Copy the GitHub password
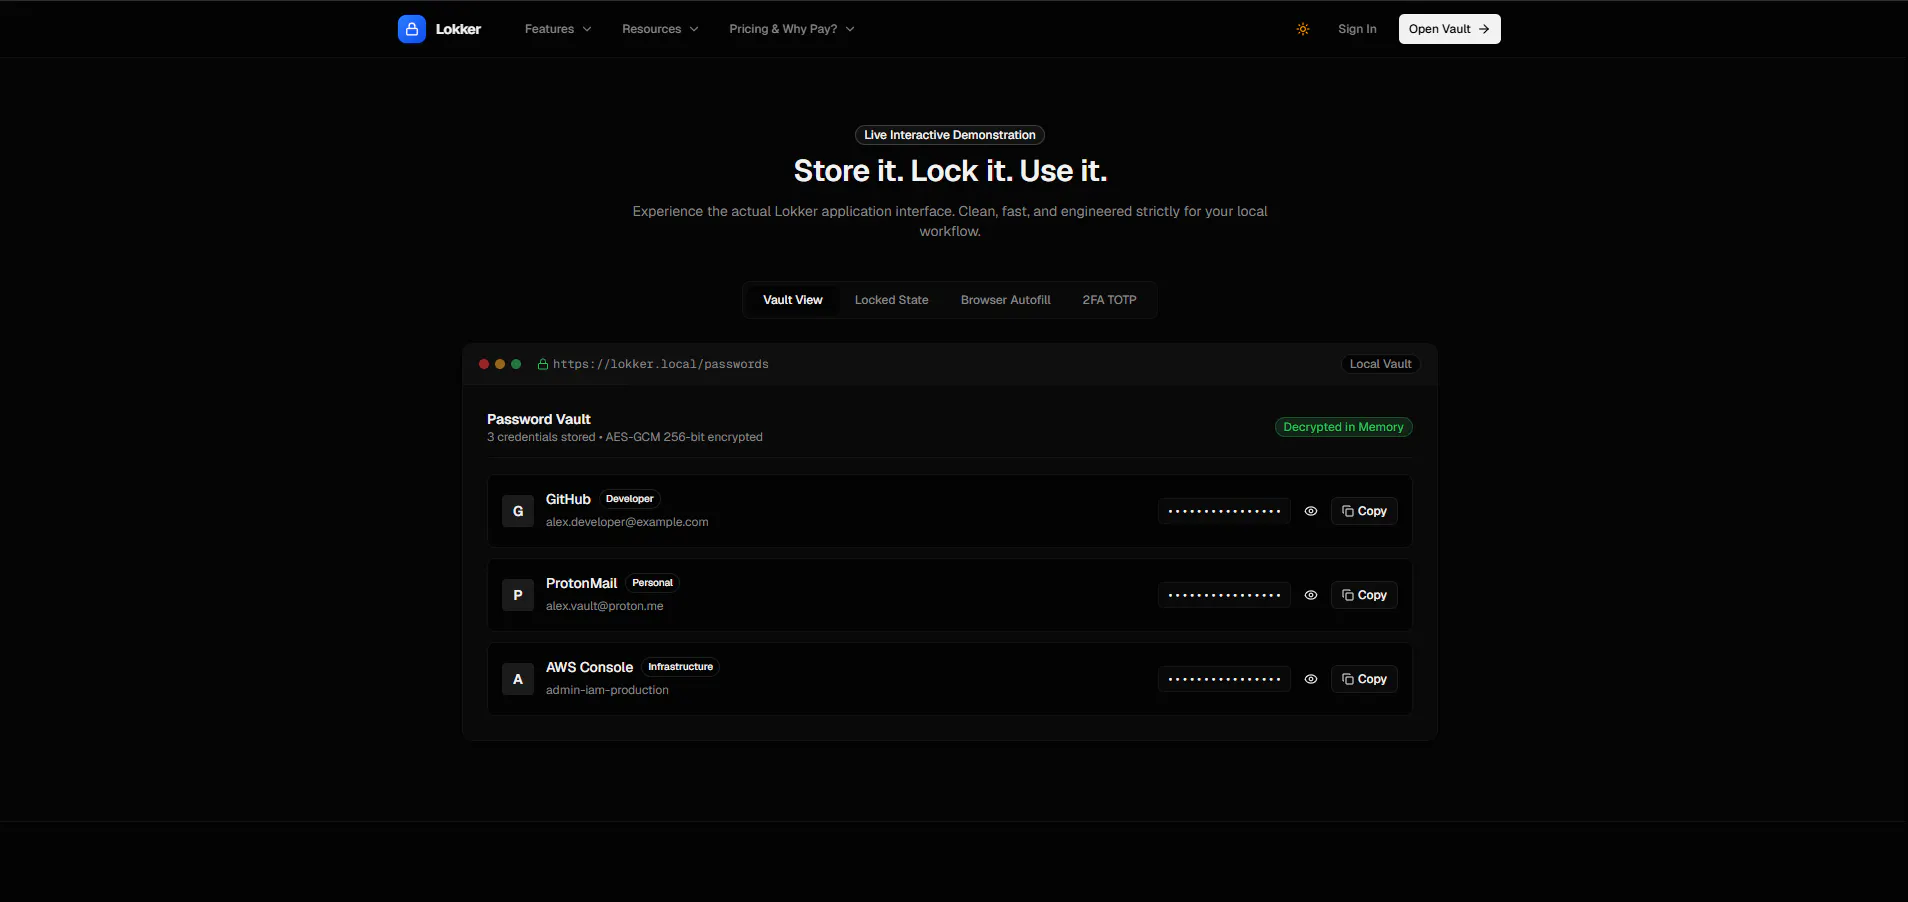 tap(1364, 511)
